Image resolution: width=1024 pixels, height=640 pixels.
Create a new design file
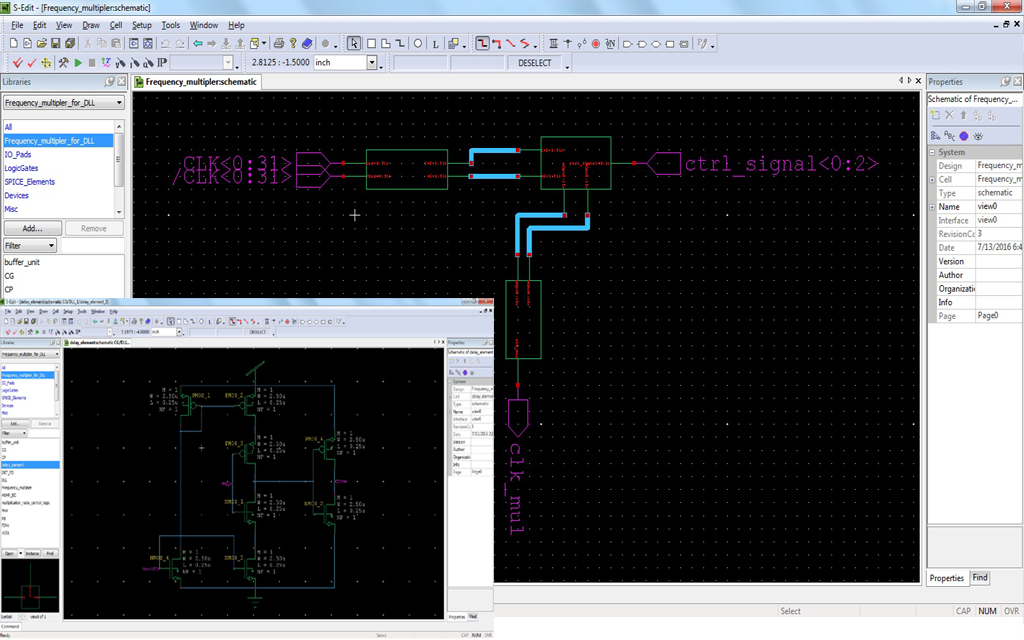click(x=13, y=44)
